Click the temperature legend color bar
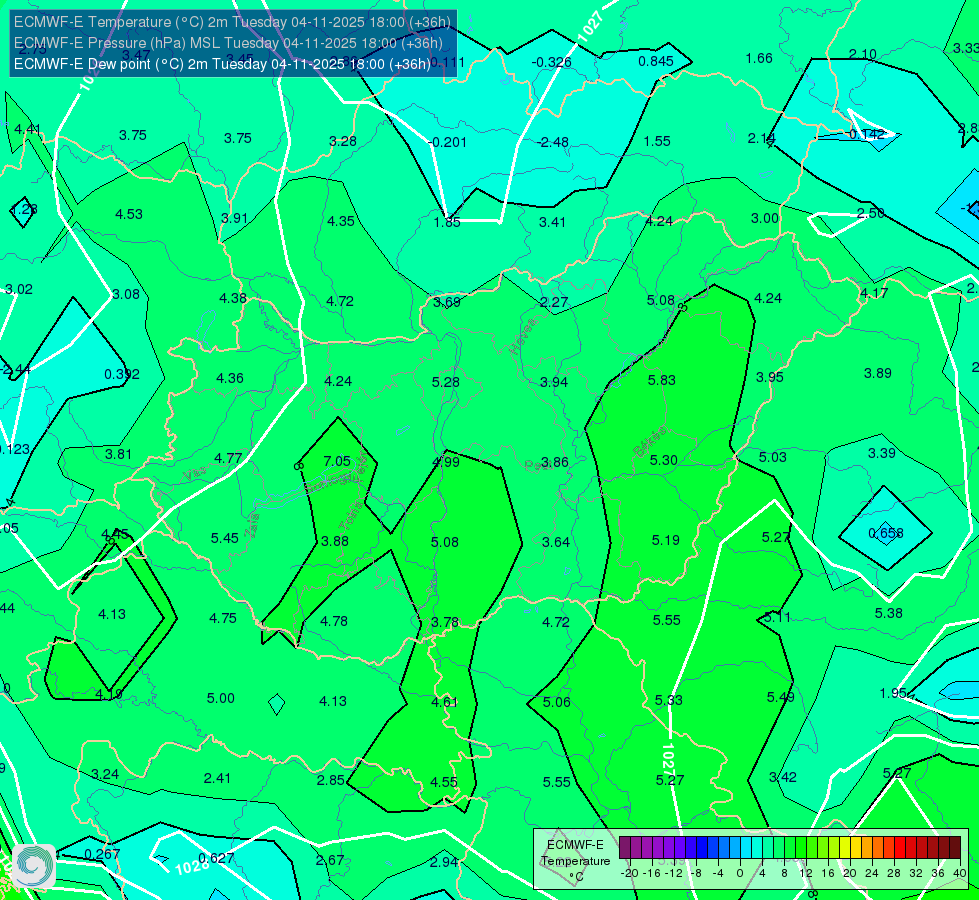 (x=790, y=848)
